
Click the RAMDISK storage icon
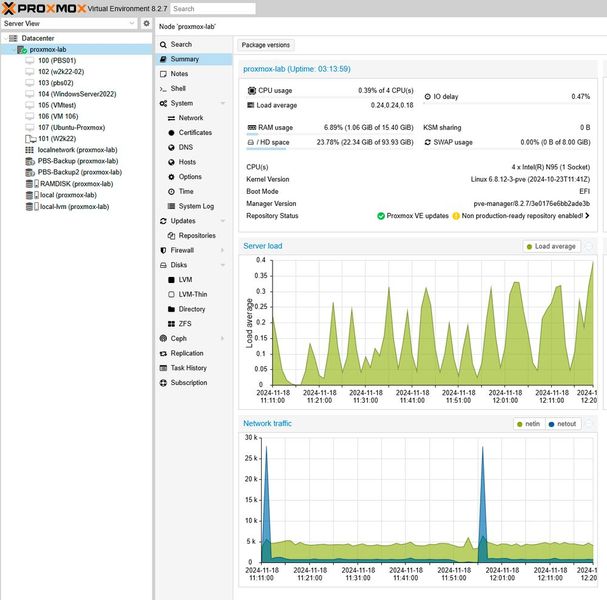(x=32, y=183)
